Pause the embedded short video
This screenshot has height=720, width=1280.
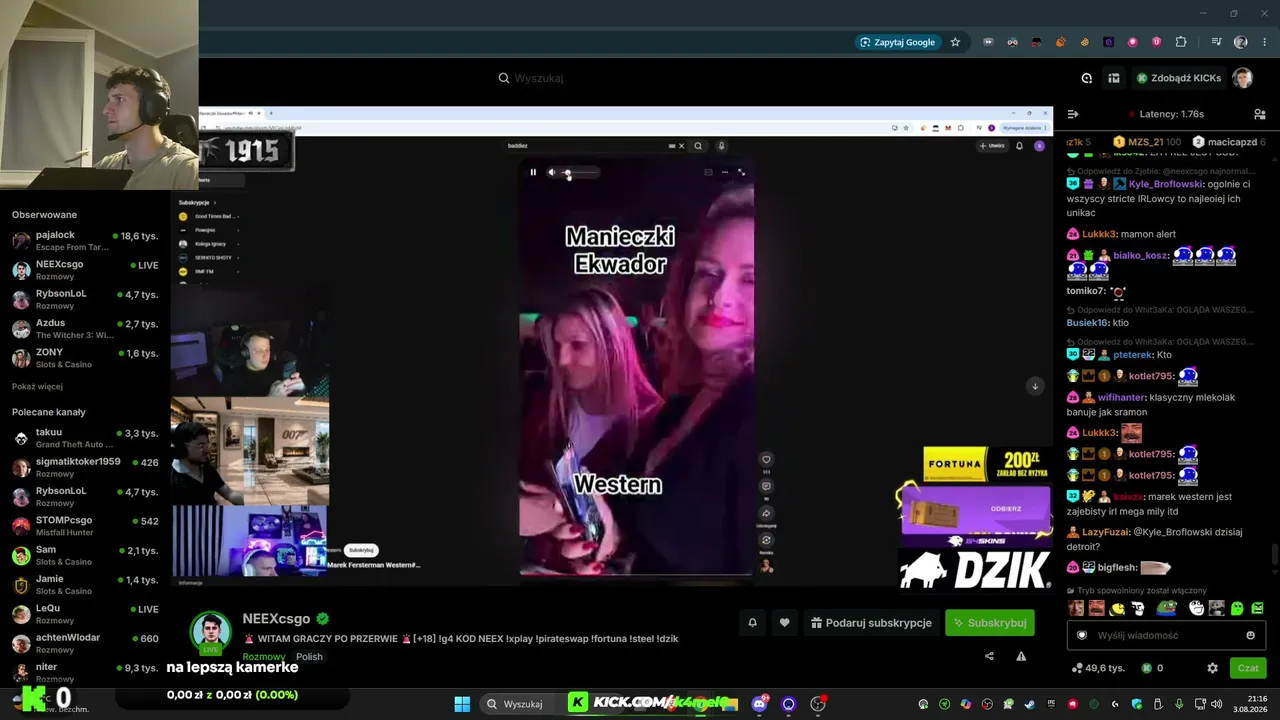coord(533,172)
